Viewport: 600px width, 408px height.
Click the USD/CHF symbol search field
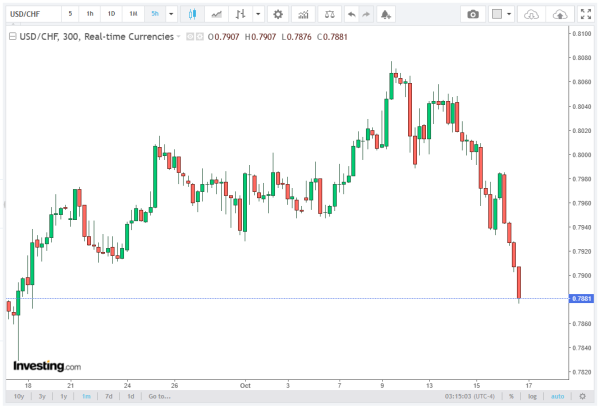pyautogui.click(x=31, y=14)
